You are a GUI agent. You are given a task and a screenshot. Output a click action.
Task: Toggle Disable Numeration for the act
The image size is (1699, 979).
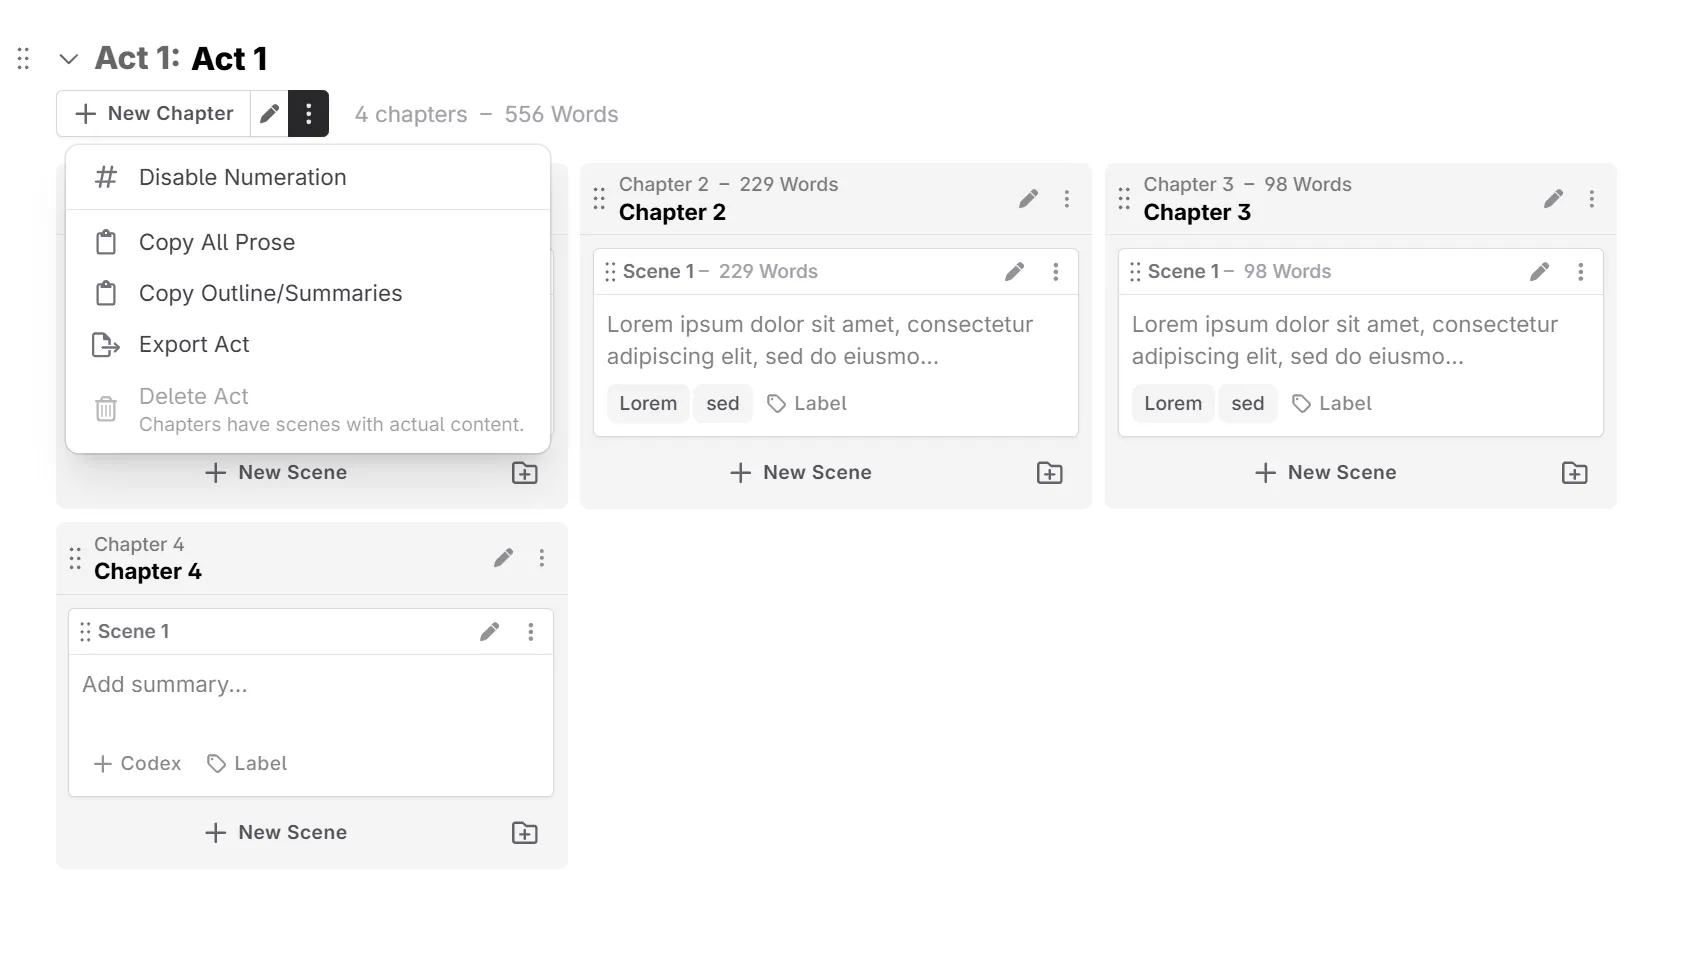(x=243, y=178)
